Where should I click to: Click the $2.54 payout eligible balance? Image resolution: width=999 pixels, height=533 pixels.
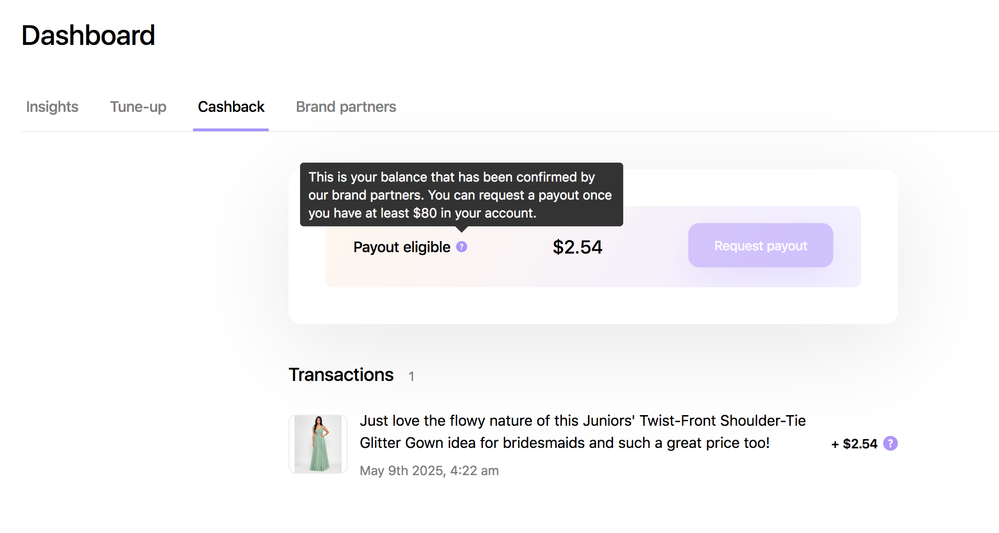click(577, 246)
